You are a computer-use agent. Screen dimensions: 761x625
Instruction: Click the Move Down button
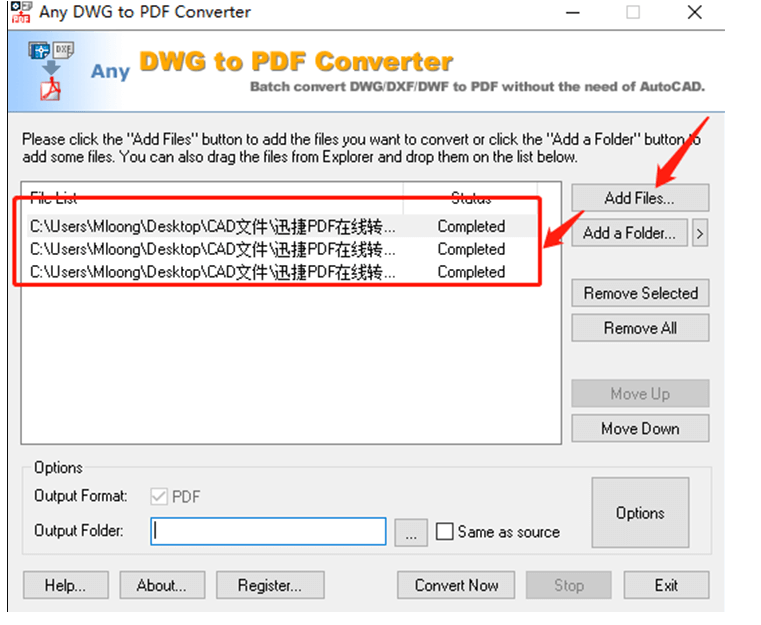[x=640, y=428]
